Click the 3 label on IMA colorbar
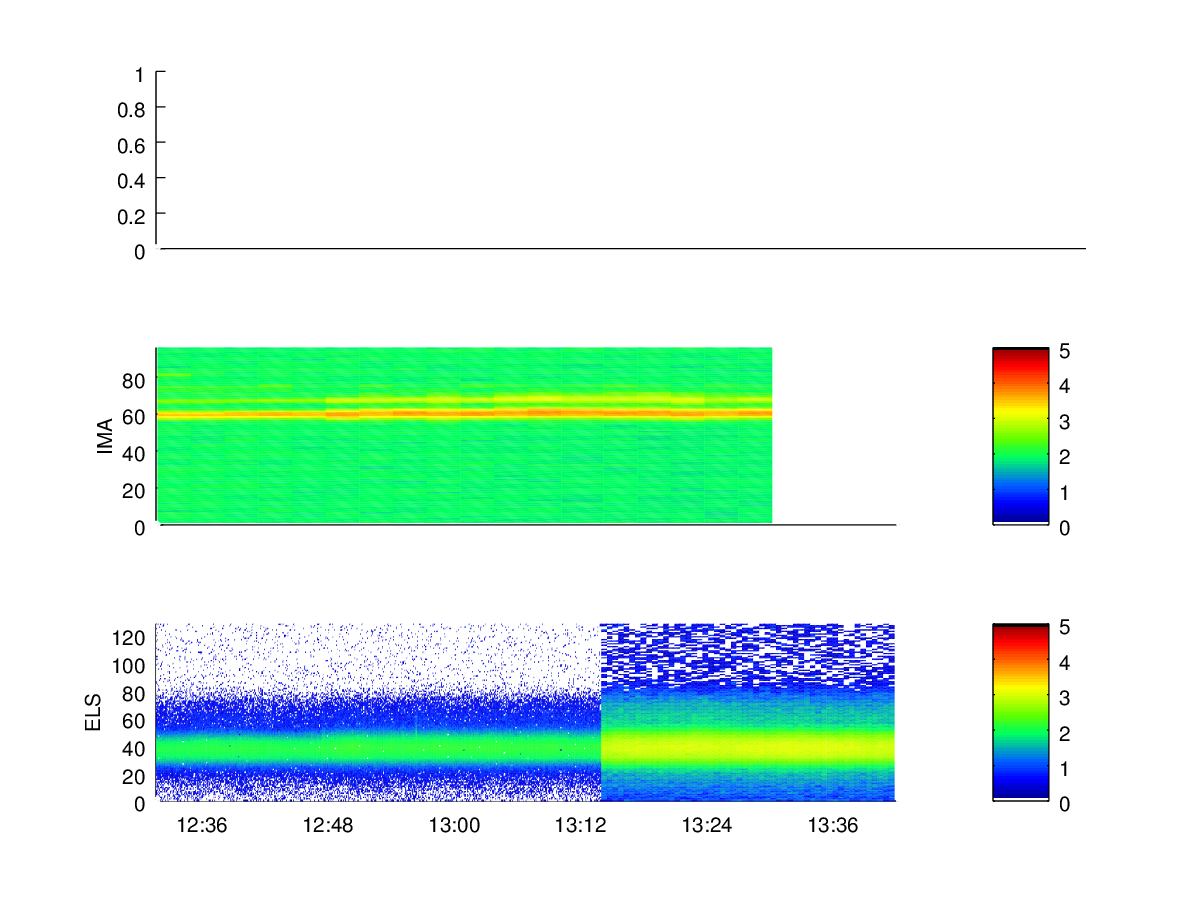Screen dimensions: 1200x900 [1065, 421]
